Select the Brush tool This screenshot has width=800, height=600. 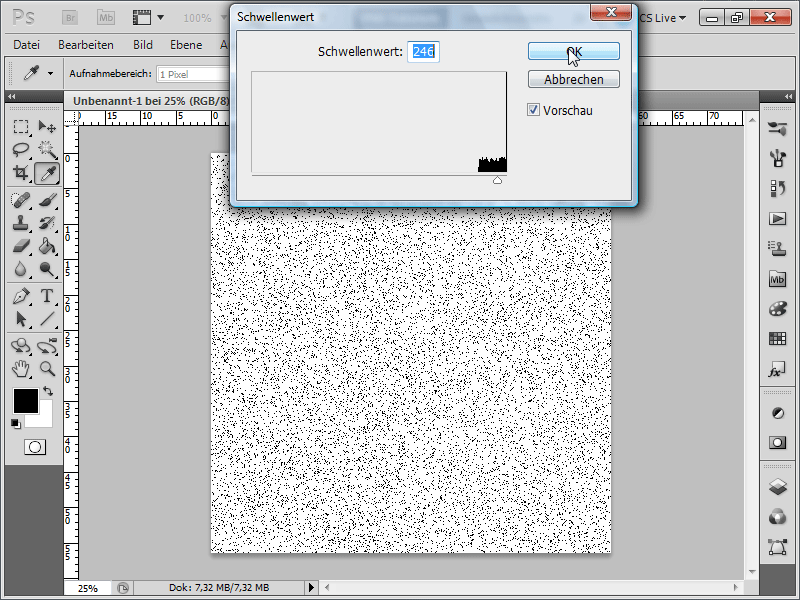point(47,199)
